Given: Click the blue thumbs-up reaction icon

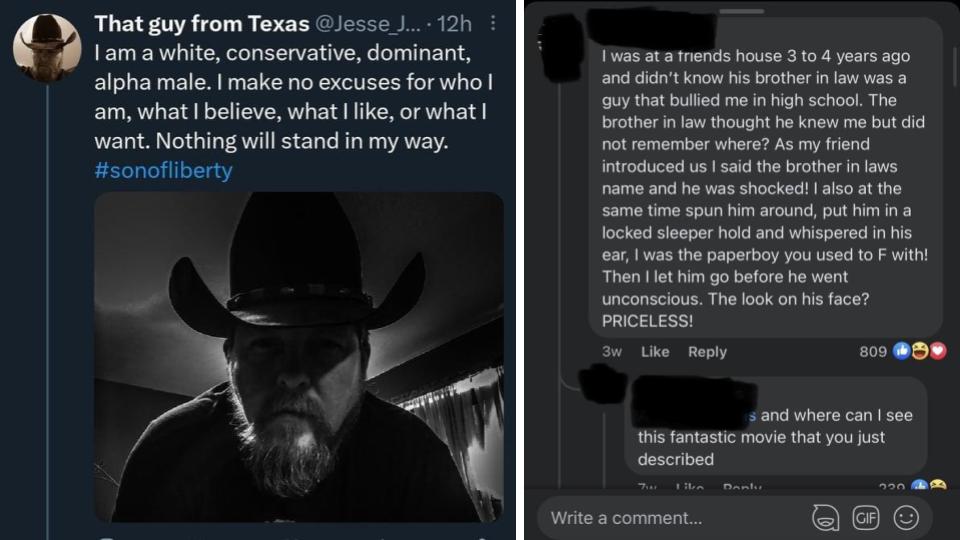Looking at the screenshot, I should [x=901, y=352].
